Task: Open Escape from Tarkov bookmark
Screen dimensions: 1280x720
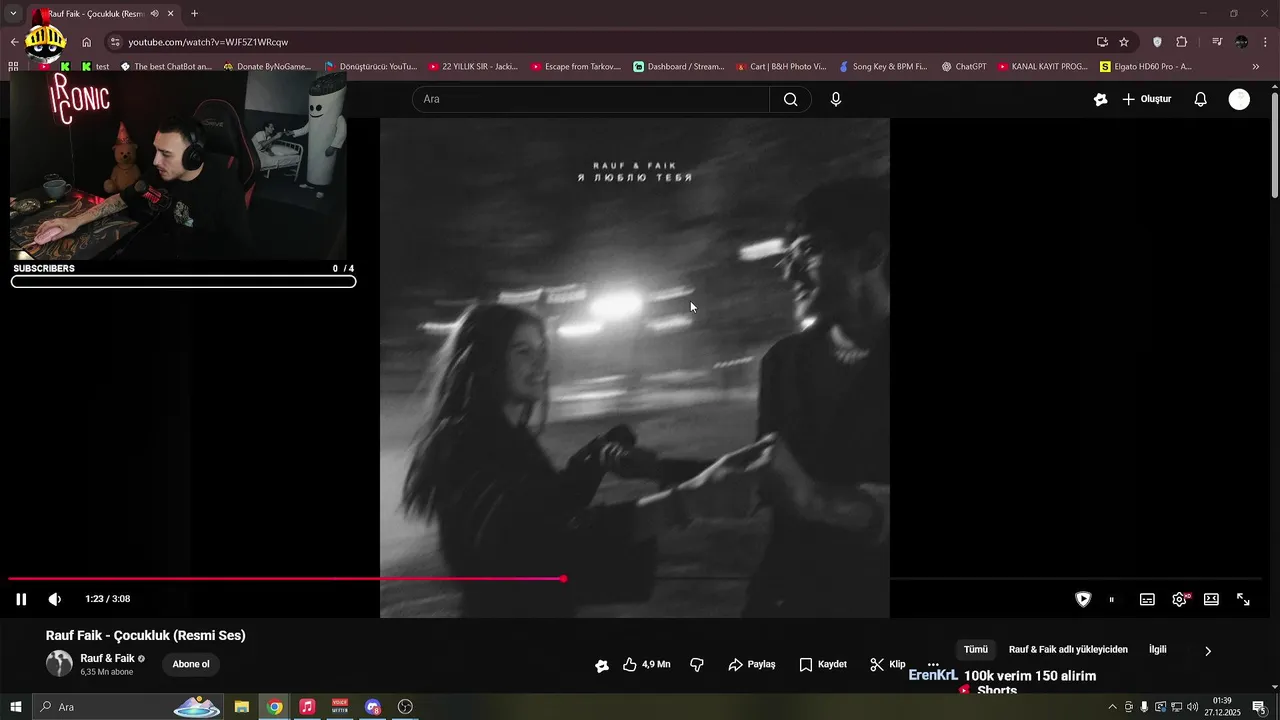Action: point(576,67)
